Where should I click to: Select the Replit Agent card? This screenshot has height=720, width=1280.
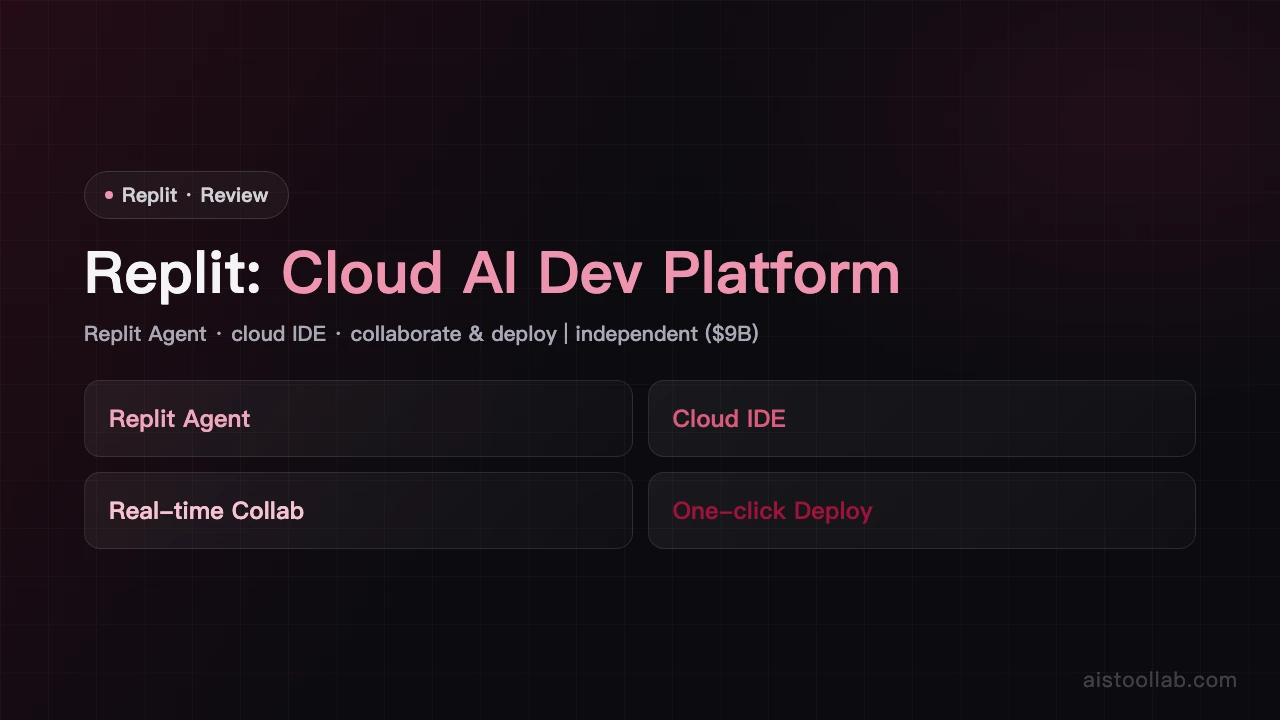coord(358,418)
